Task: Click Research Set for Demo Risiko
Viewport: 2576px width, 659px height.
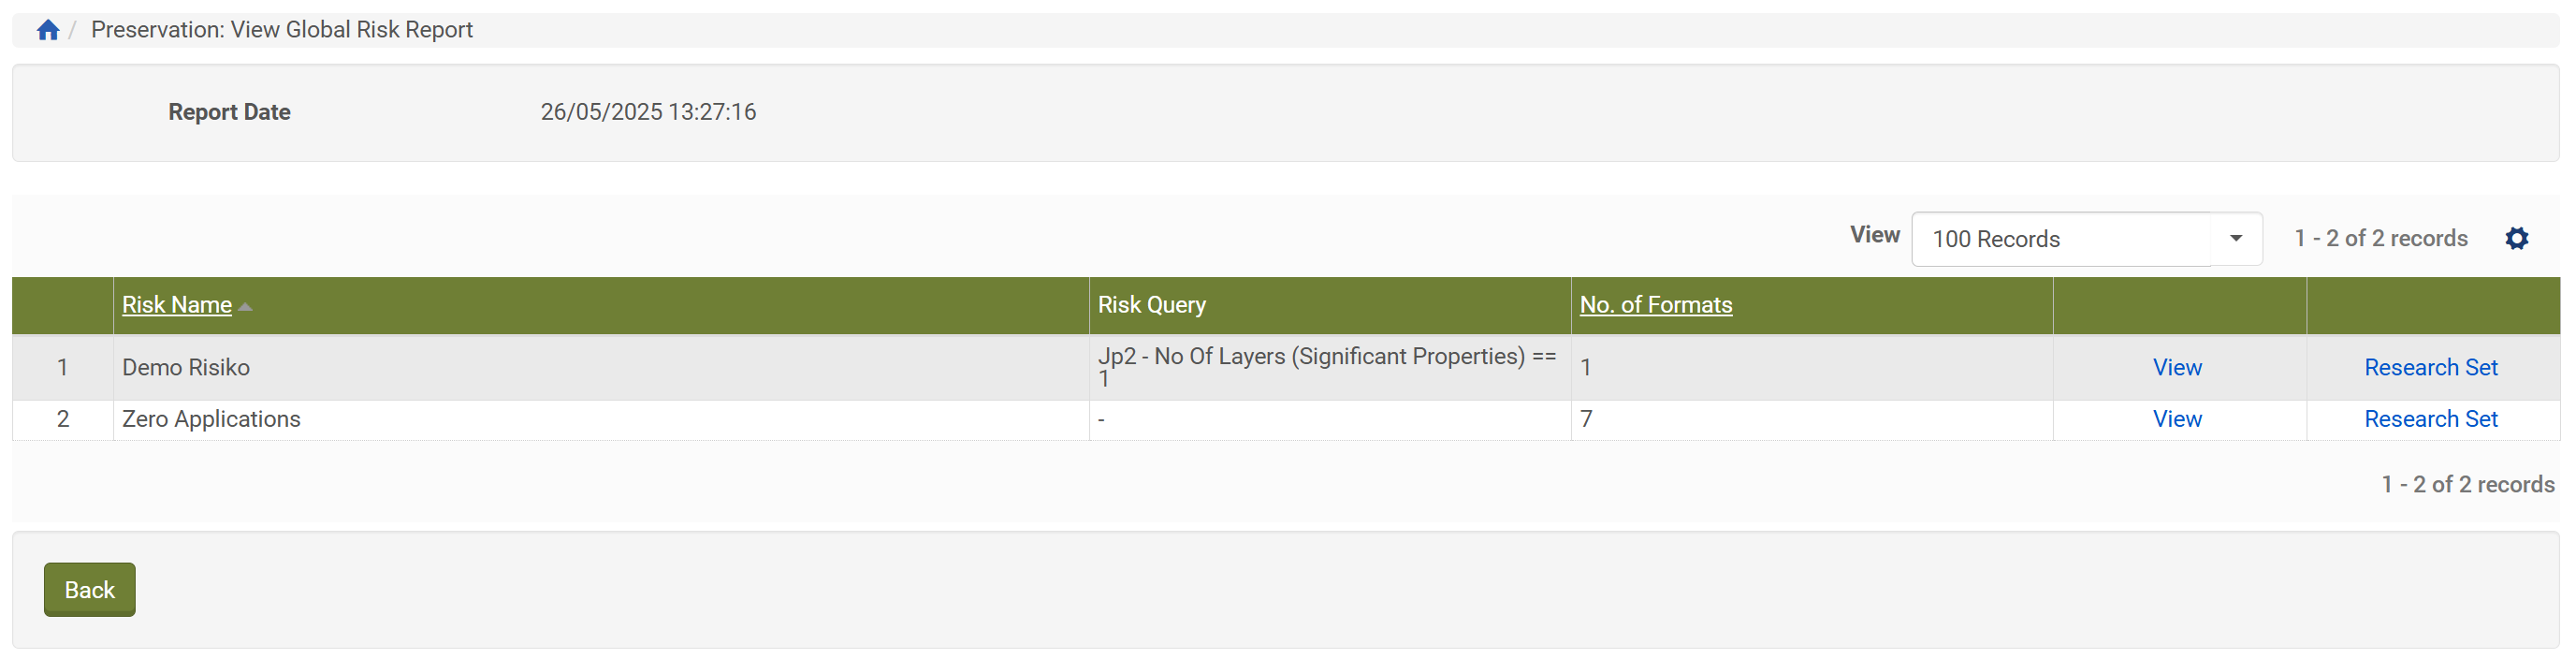Action: coord(2431,367)
